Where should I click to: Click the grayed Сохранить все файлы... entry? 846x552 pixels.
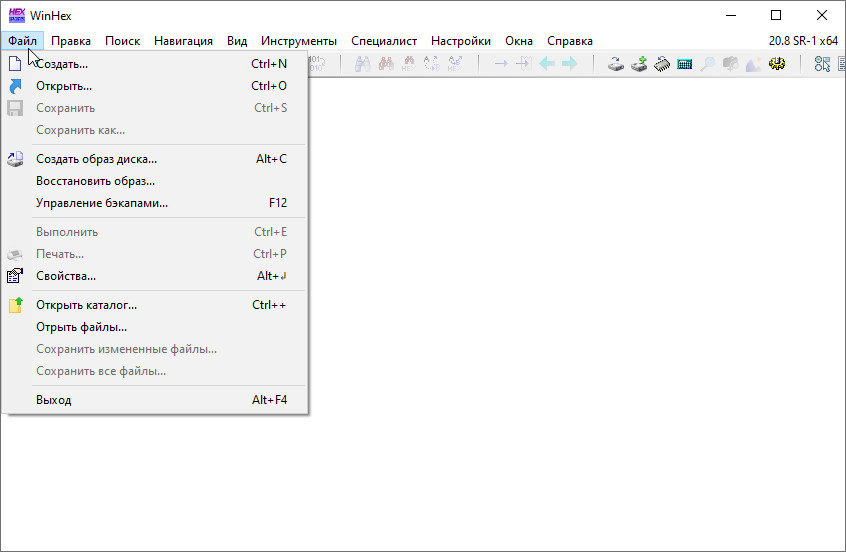point(155,371)
